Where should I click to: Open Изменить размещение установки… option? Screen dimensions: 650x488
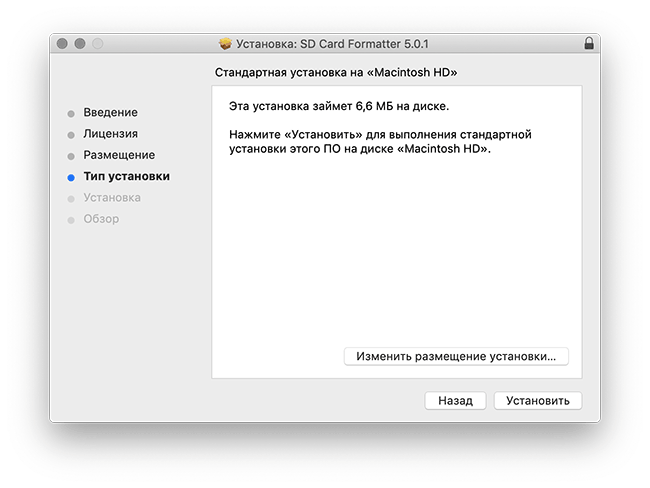tap(456, 356)
